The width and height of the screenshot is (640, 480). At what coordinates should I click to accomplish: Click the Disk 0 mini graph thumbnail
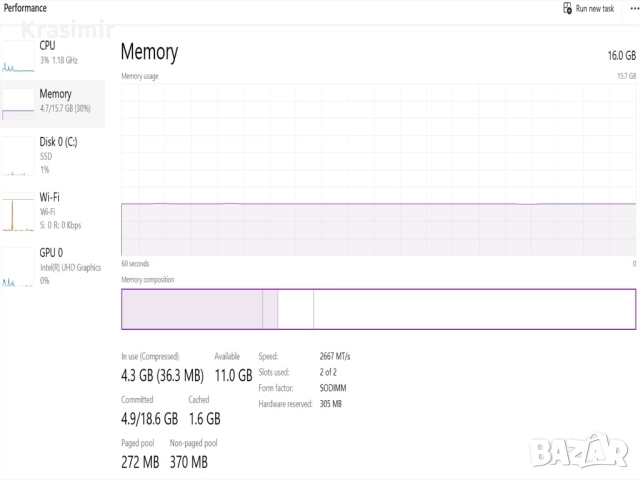18,155
